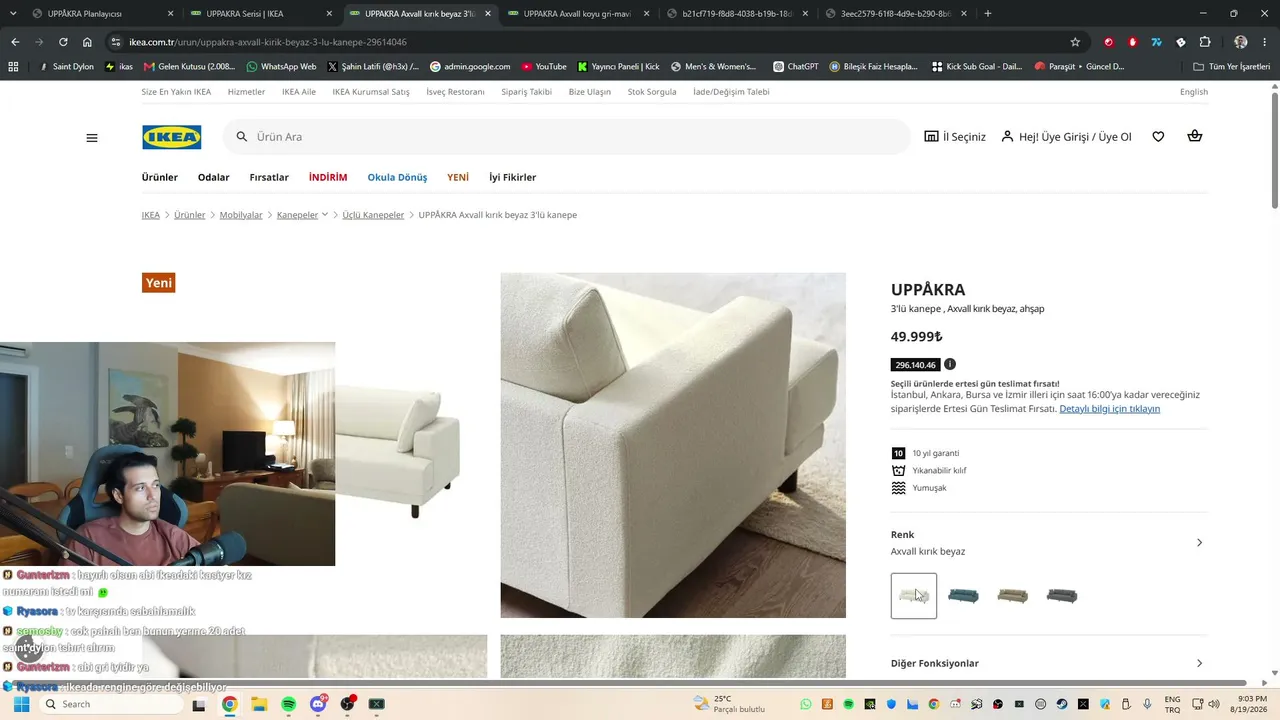Open the favorites heart icon
The image size is (1280, 720).
tap(1158, 137)
